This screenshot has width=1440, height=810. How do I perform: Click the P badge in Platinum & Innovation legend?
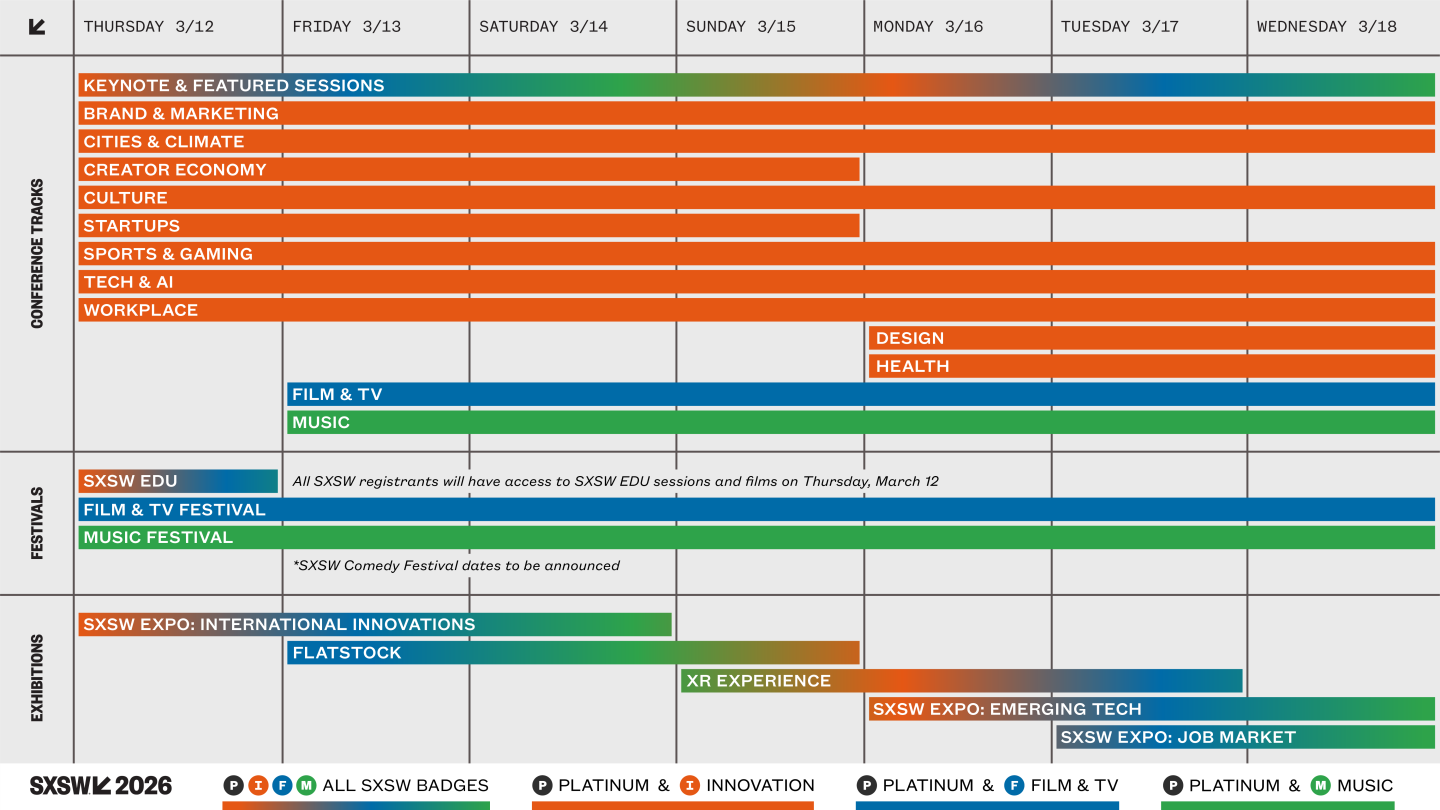pos(542,785)
